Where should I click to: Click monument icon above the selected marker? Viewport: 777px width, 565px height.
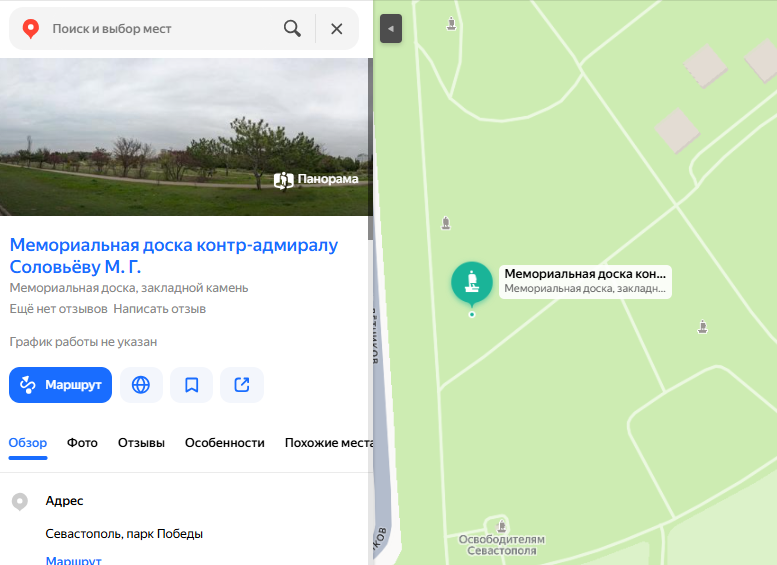pyautogui.click(x=445, y=223)
